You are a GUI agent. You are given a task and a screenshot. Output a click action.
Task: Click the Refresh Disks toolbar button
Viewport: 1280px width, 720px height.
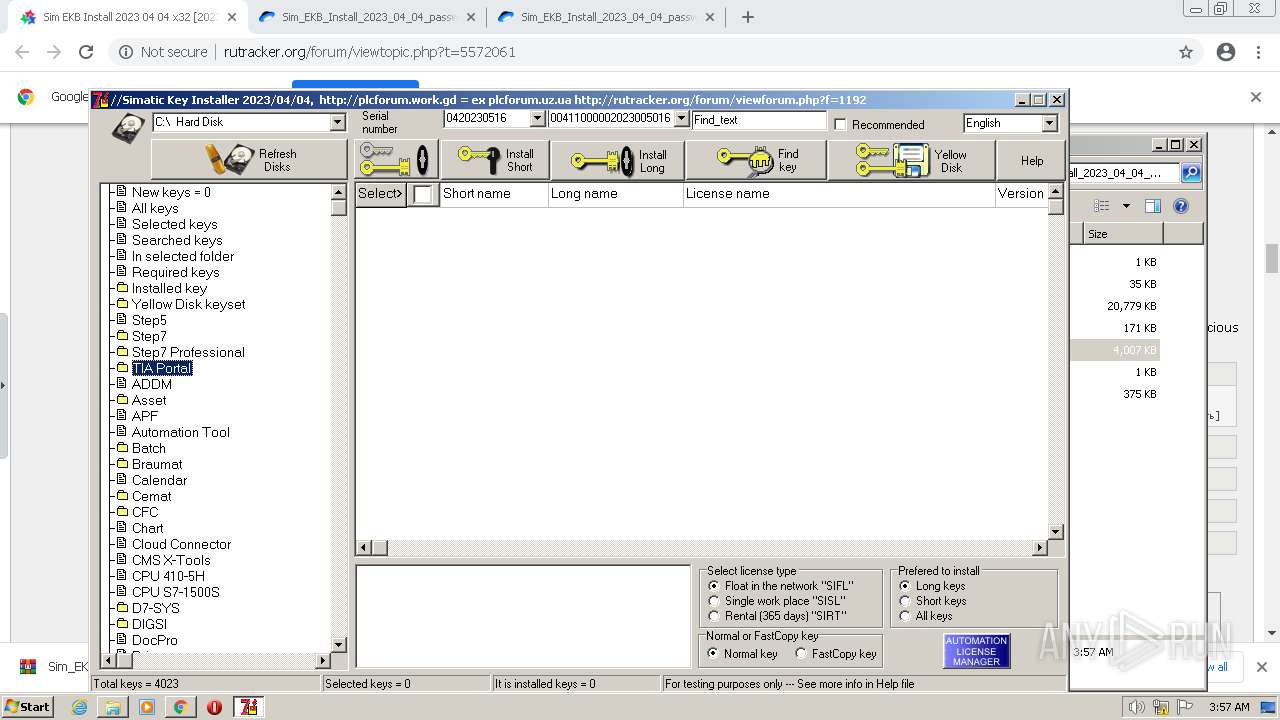(x=249, y=160)
